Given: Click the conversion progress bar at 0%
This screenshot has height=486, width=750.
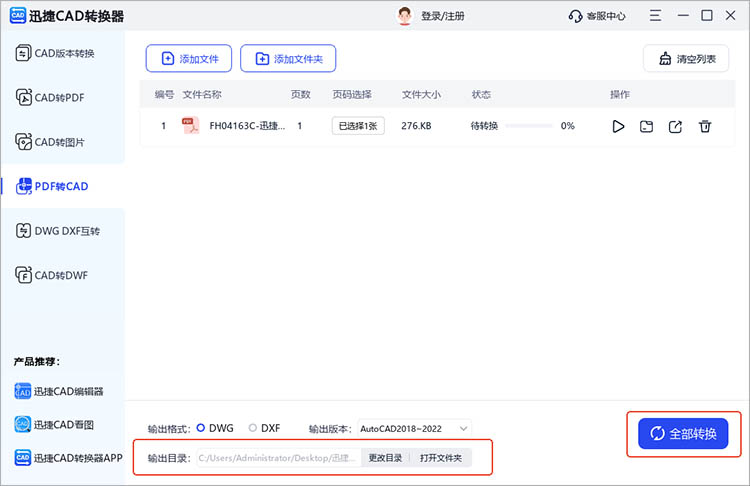Looking at the screenshot, I should [x=529, y=126].
